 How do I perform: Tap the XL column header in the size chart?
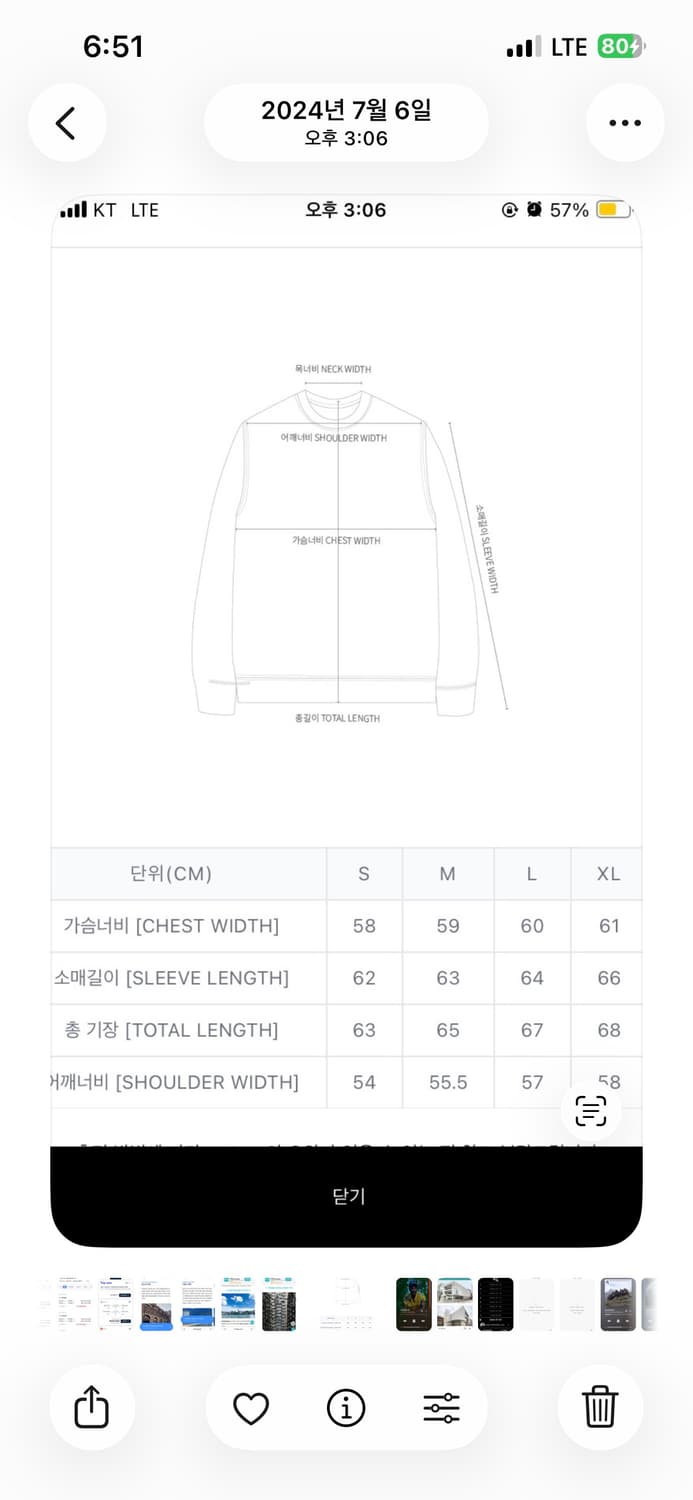607,873
